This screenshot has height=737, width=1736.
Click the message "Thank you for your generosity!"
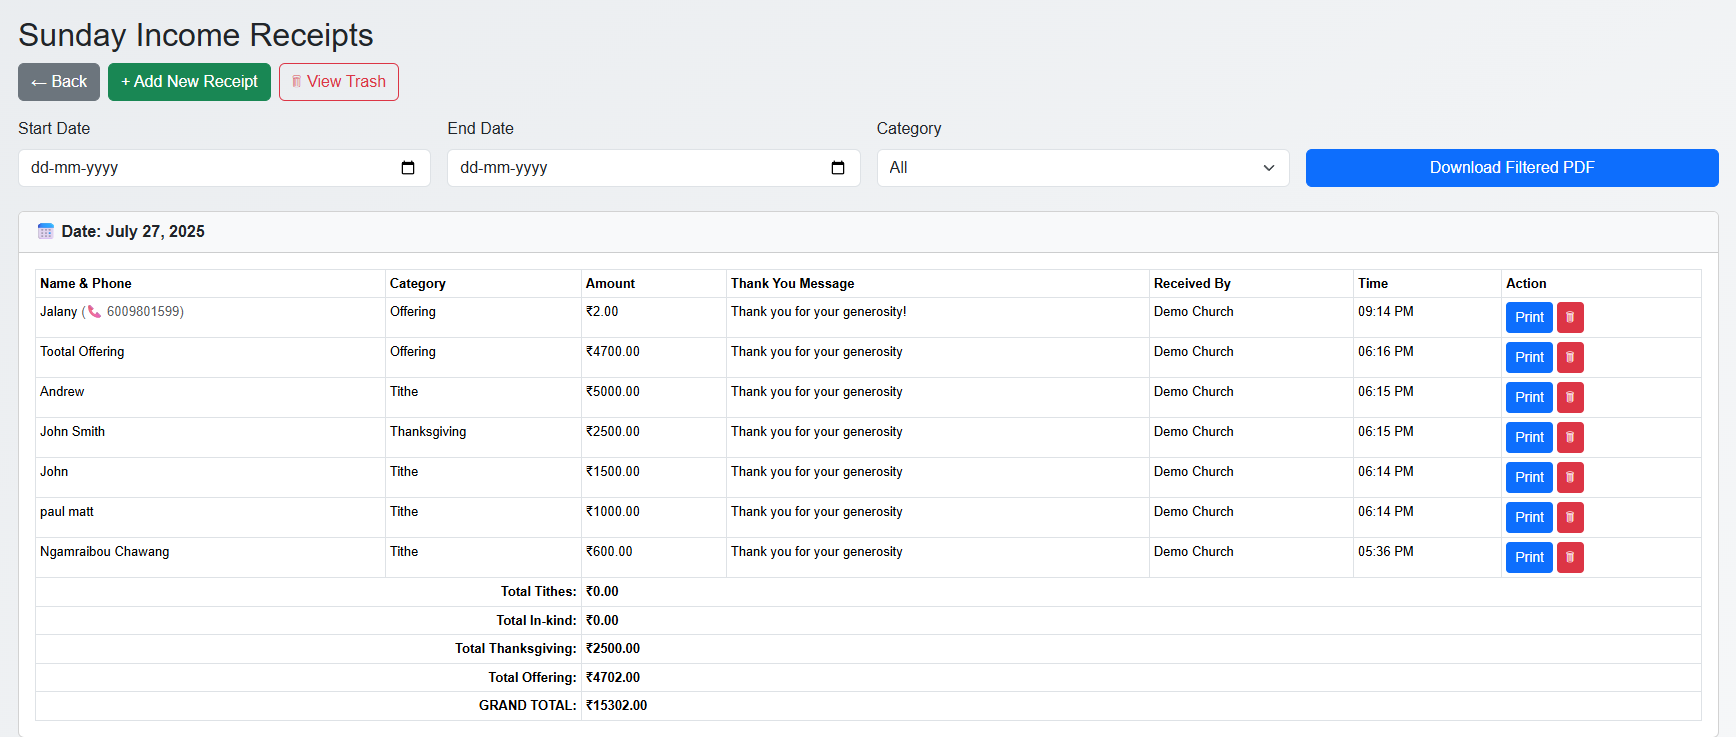[x=819, y=312]
